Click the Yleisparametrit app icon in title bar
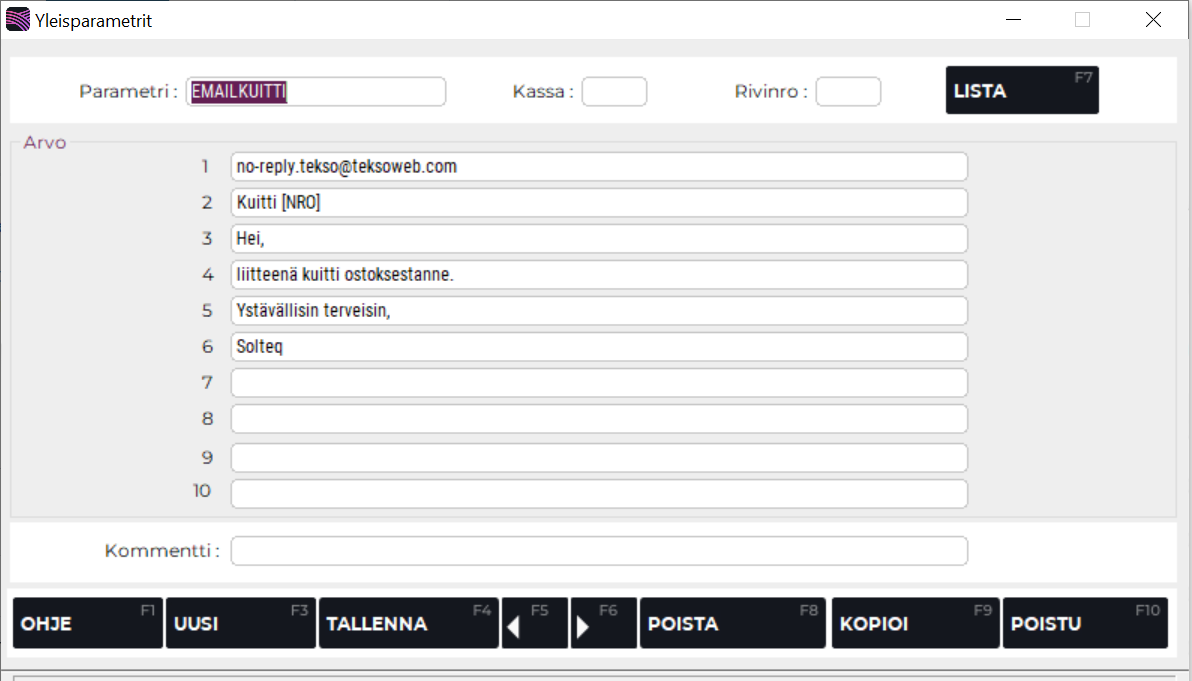Screen dimensions: 1192x681 (17, 19)
